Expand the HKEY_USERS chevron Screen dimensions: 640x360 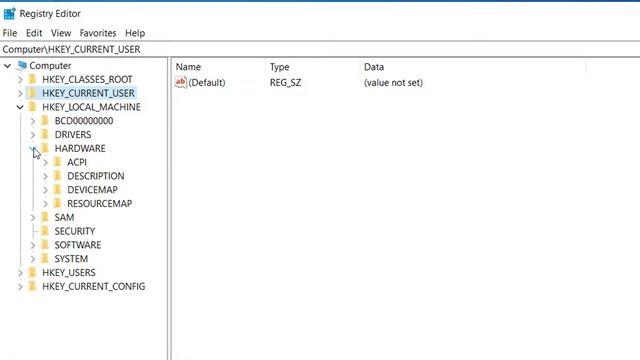tap(20, 273)
